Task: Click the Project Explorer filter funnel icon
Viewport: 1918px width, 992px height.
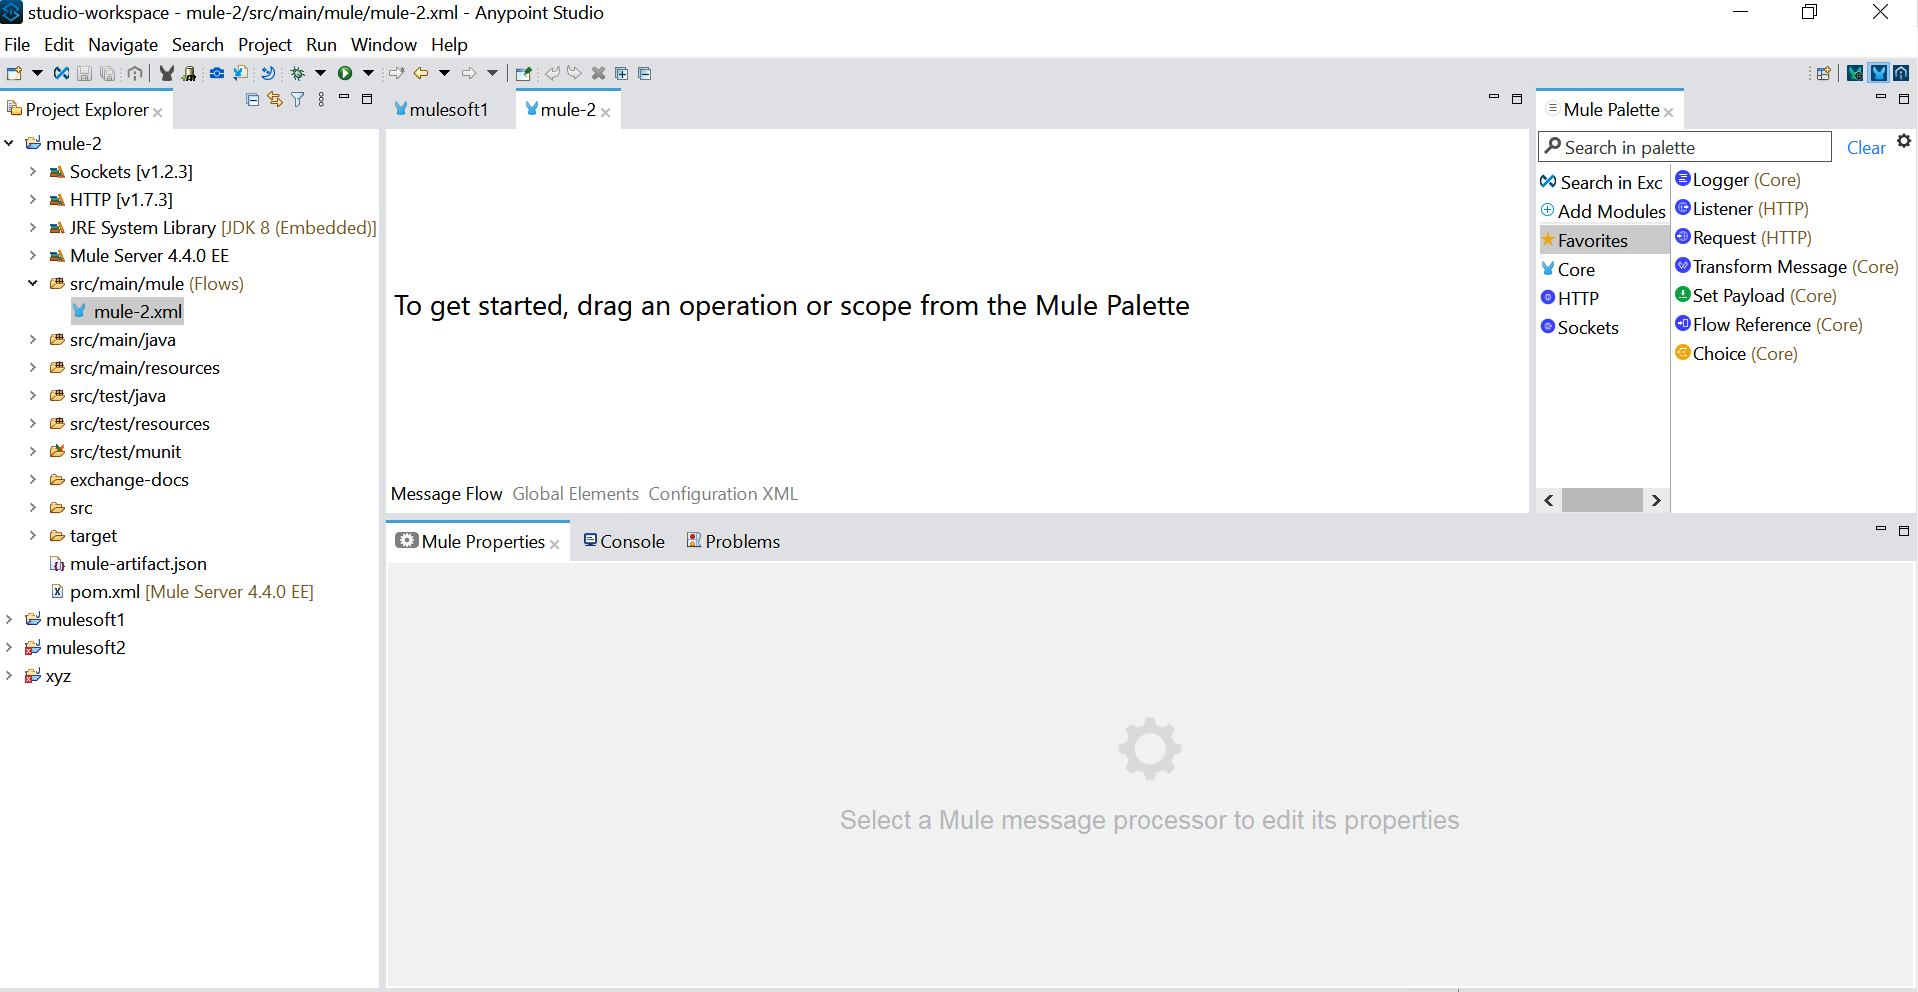Action: (x=298, y=99)
